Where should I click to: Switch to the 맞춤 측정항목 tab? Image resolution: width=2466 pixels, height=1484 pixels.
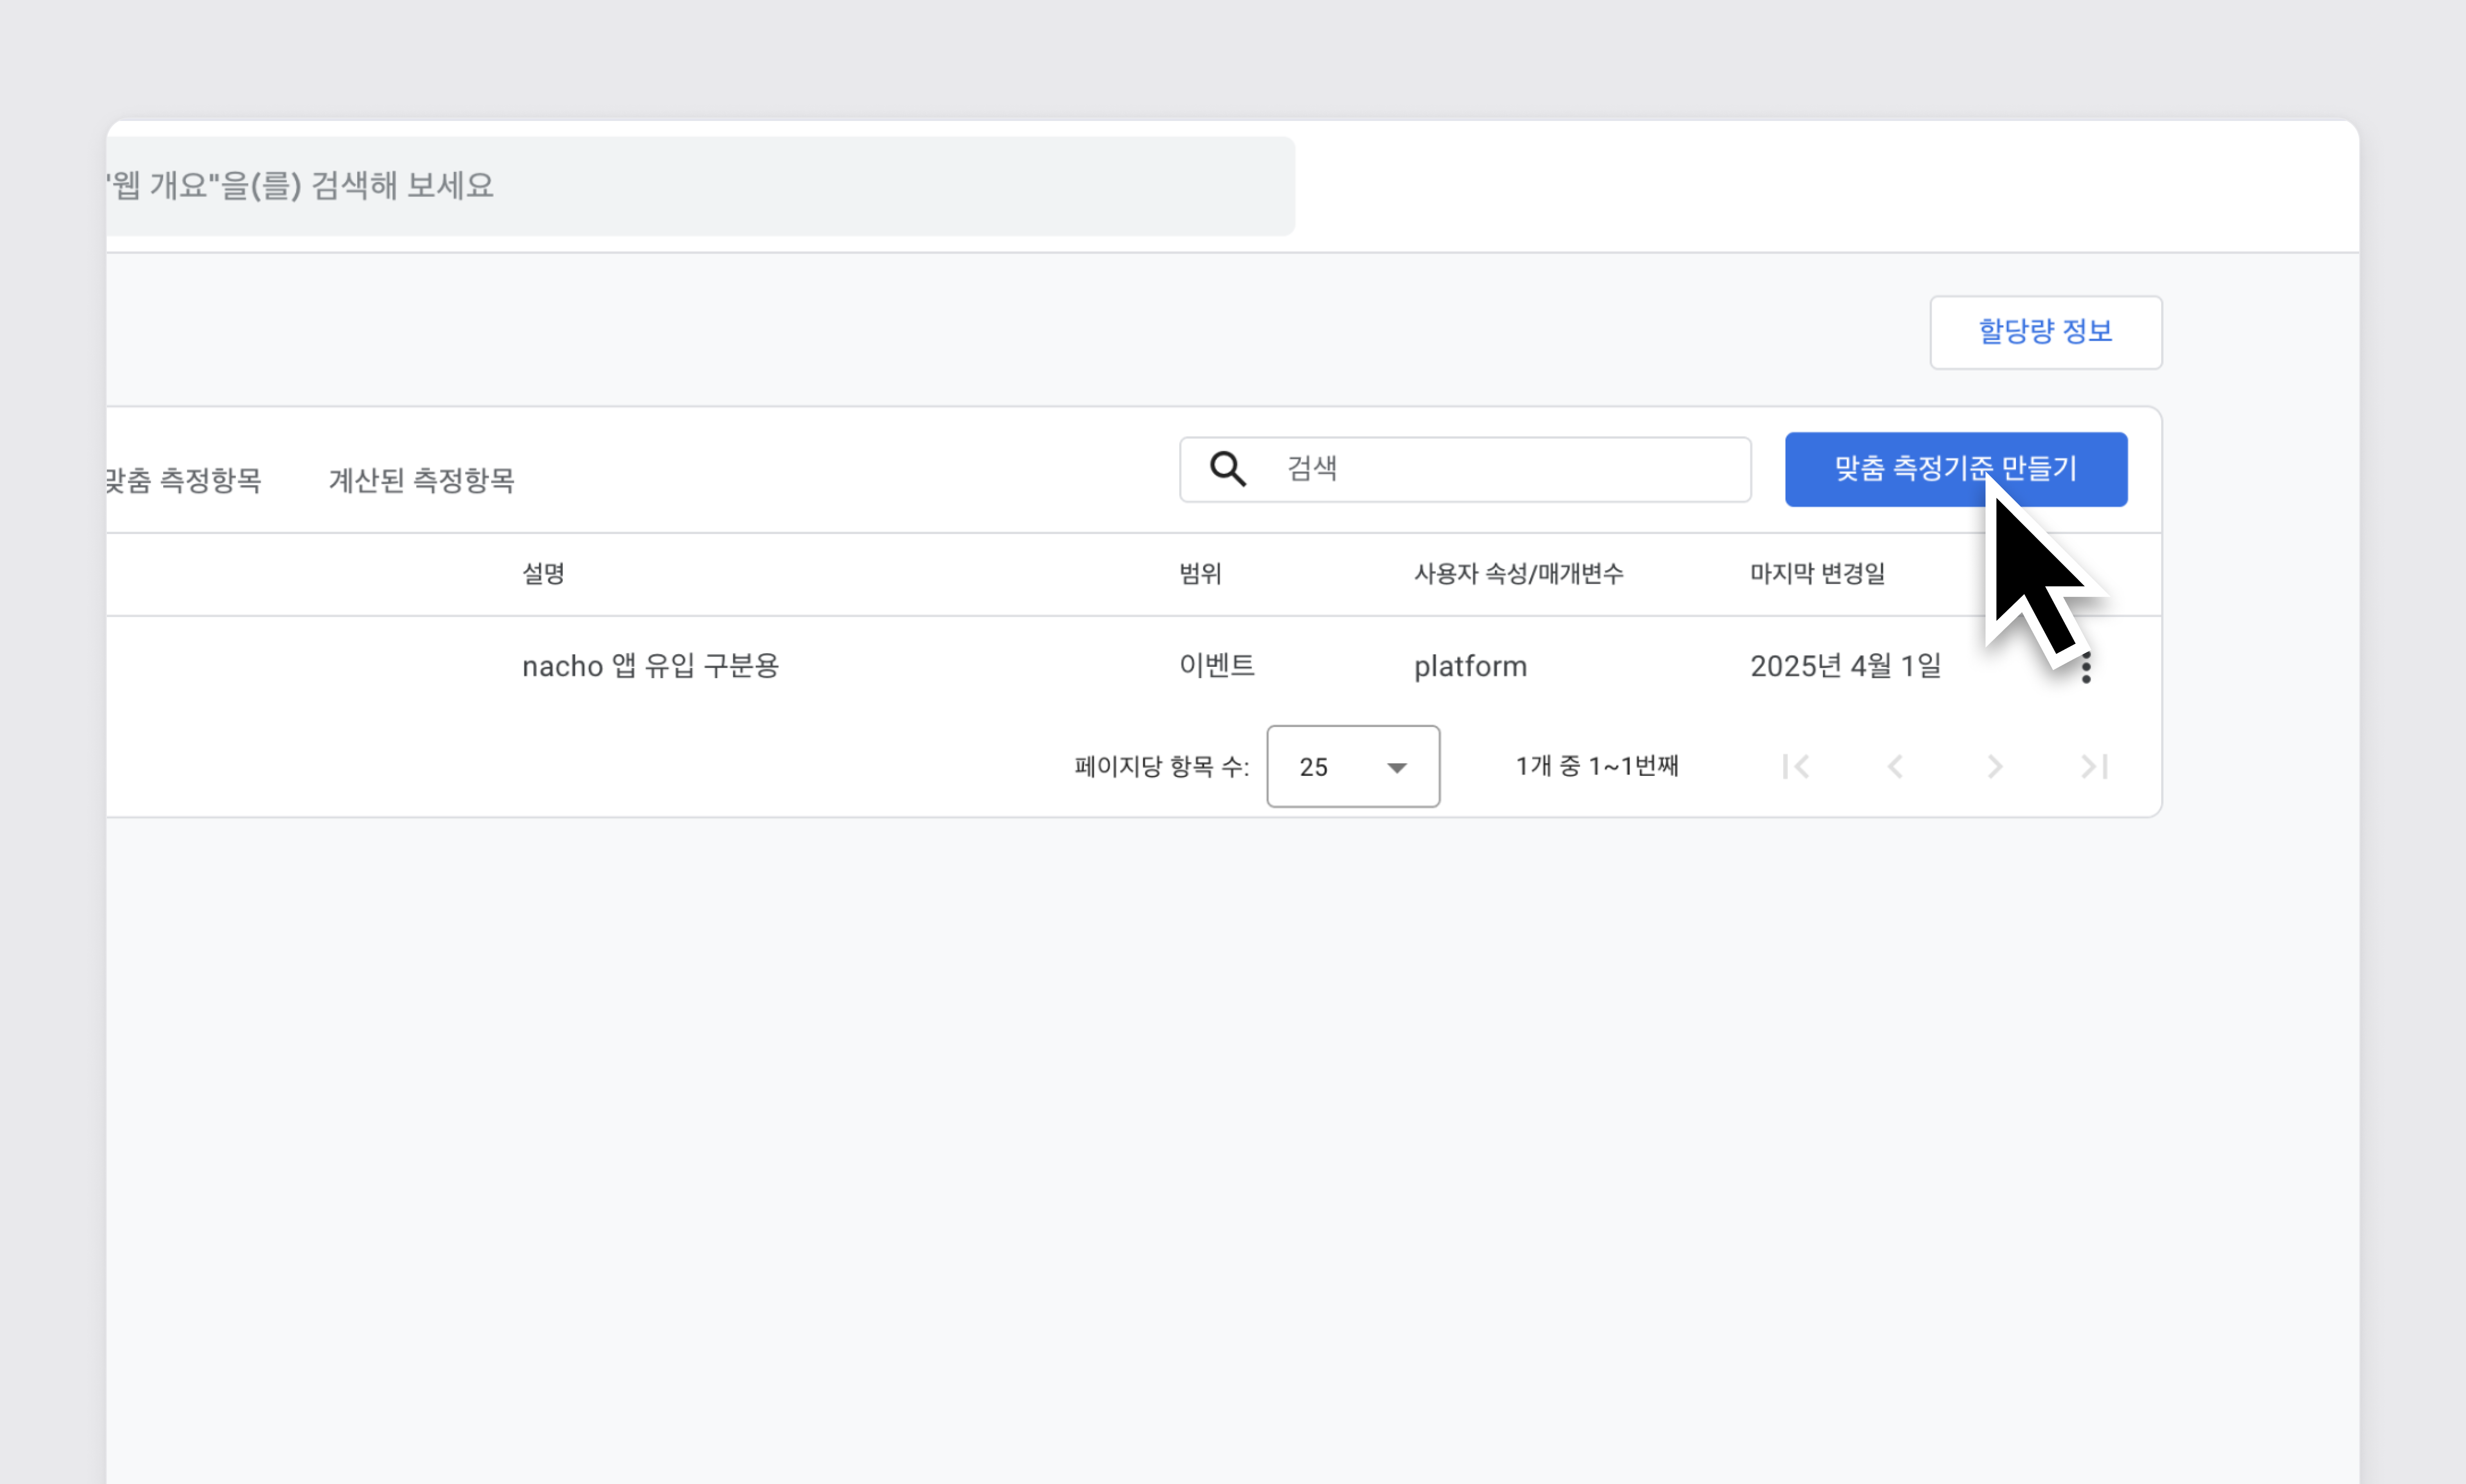(185, 480)
